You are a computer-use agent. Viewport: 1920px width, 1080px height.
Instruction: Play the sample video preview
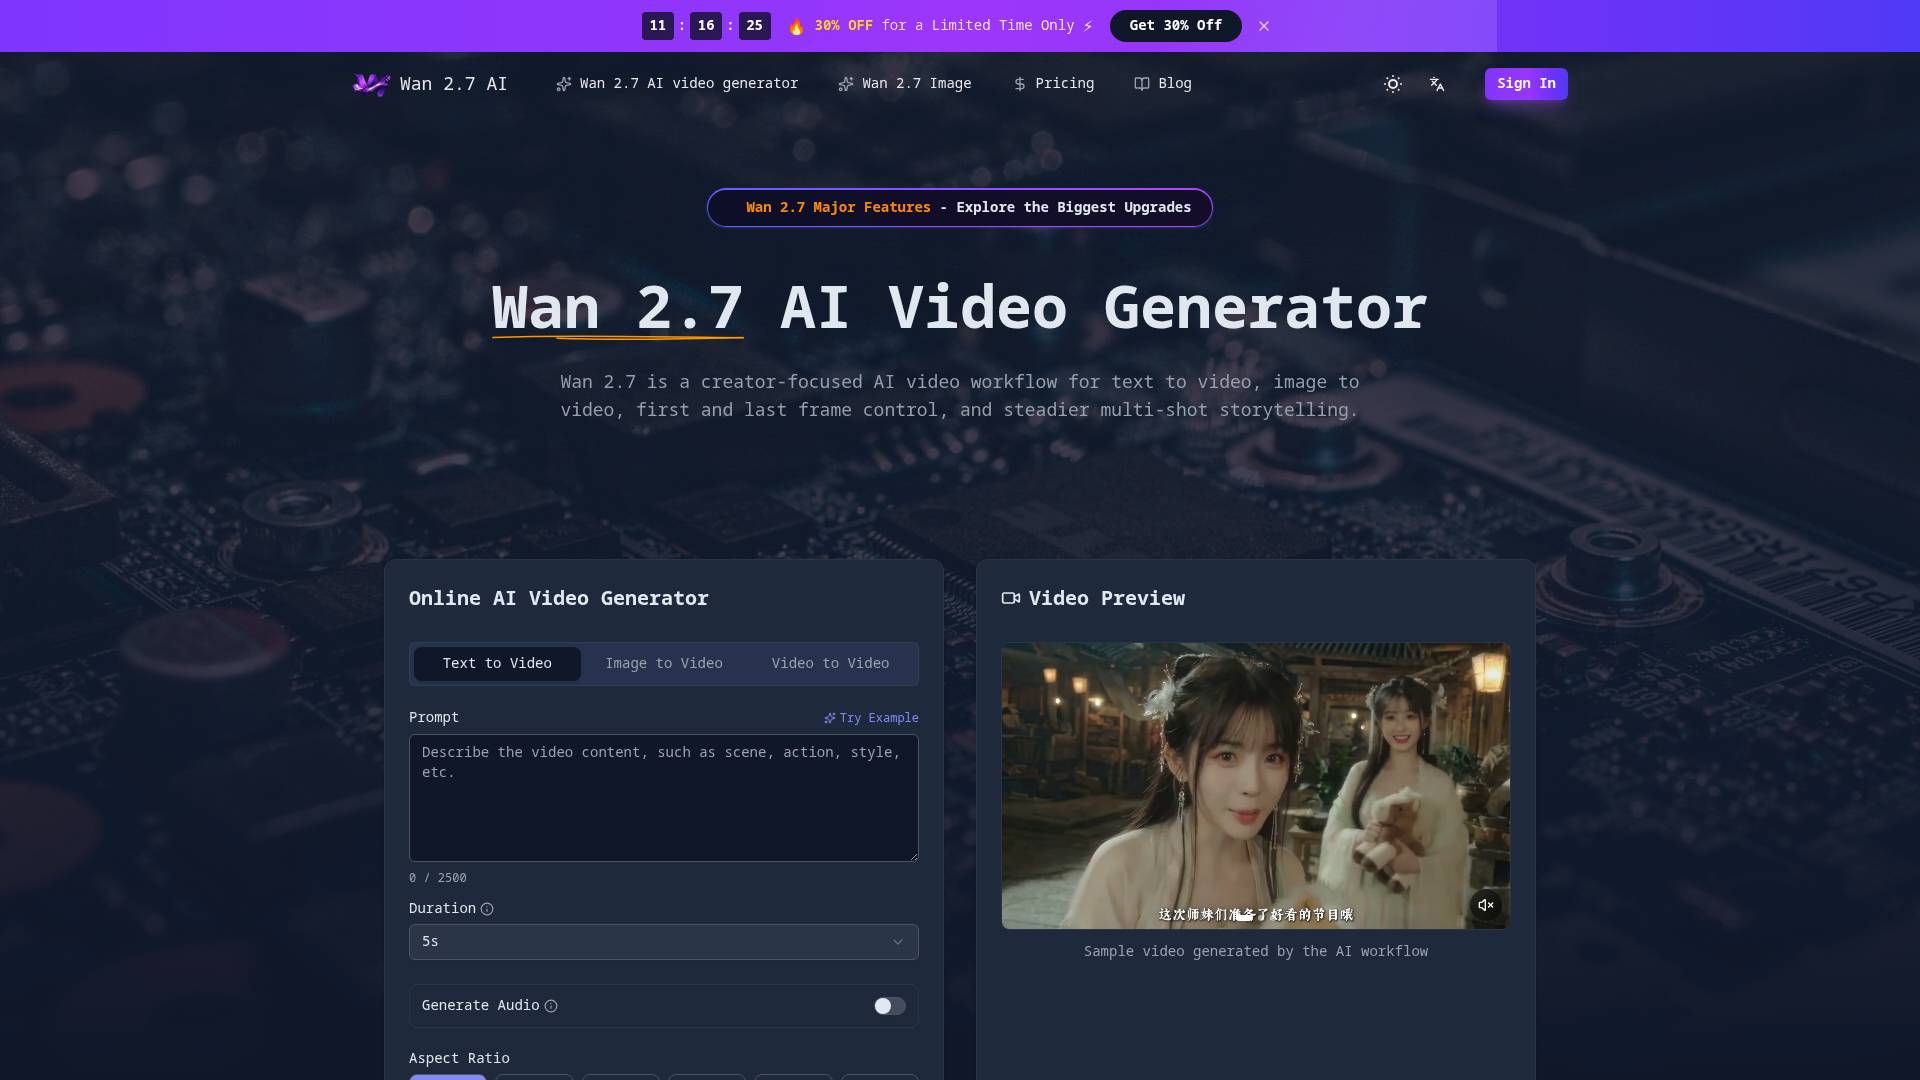1256,786
